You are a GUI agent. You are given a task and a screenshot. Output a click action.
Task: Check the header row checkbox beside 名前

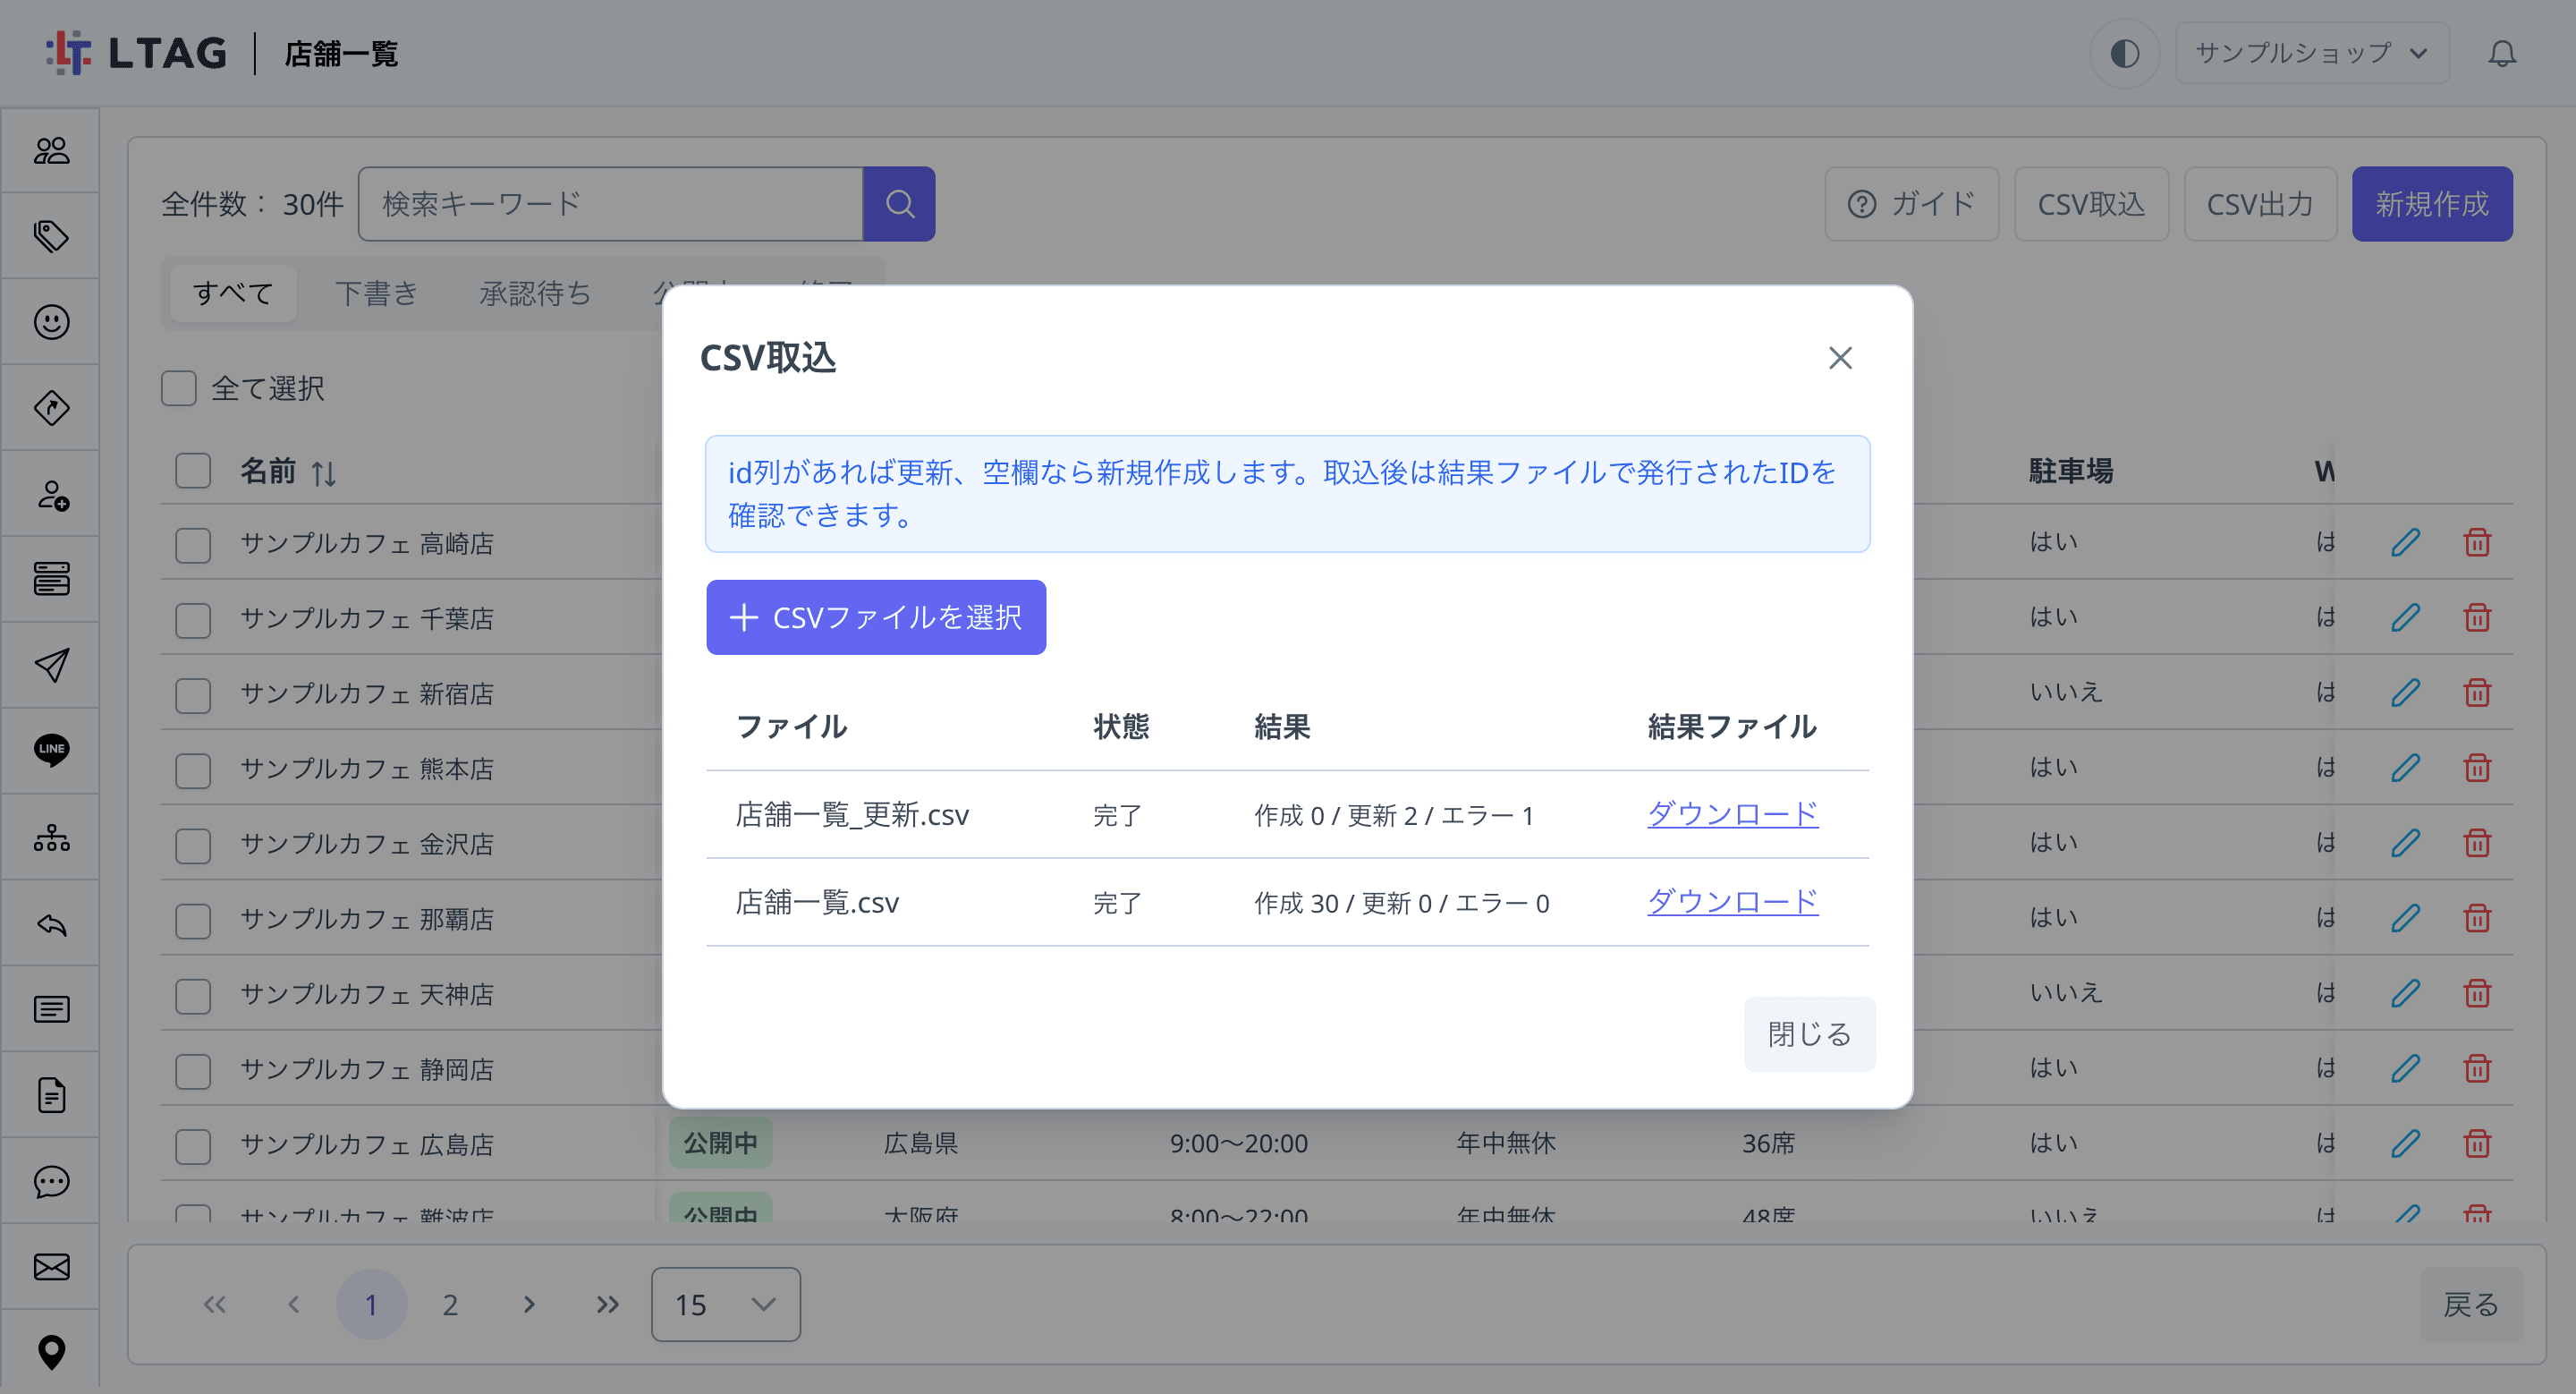pyautogui.click(x=193, y=470)
